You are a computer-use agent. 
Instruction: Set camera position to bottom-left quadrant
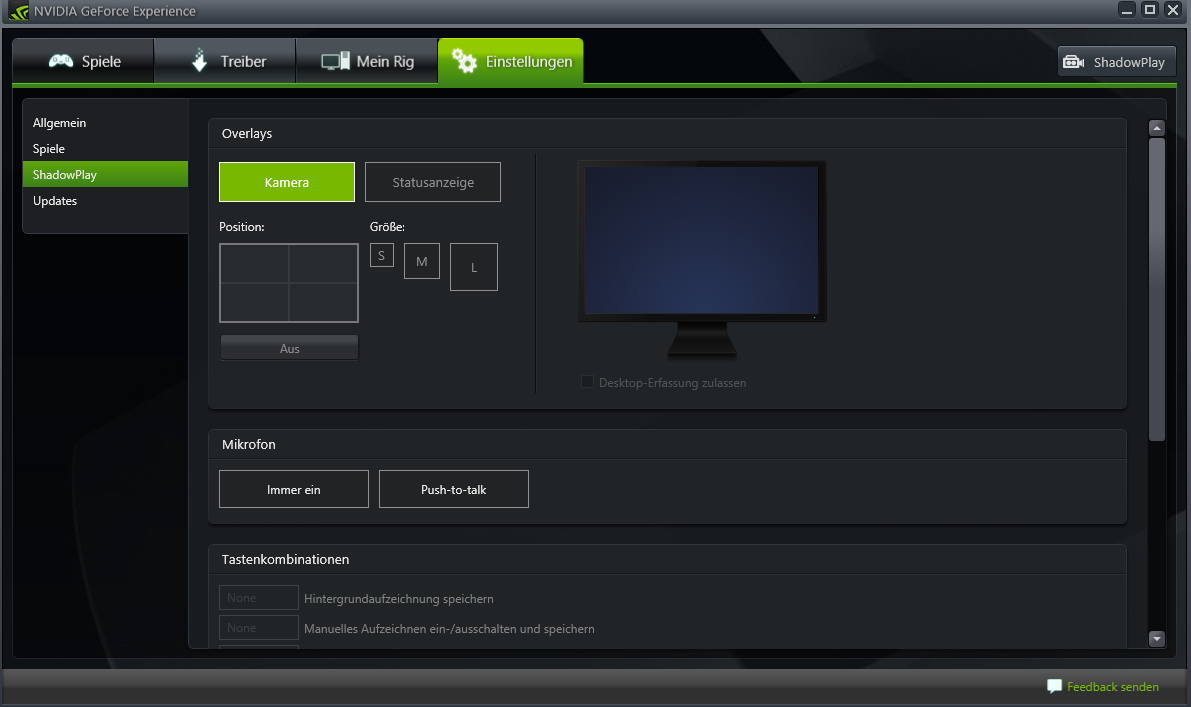point(254,302)
